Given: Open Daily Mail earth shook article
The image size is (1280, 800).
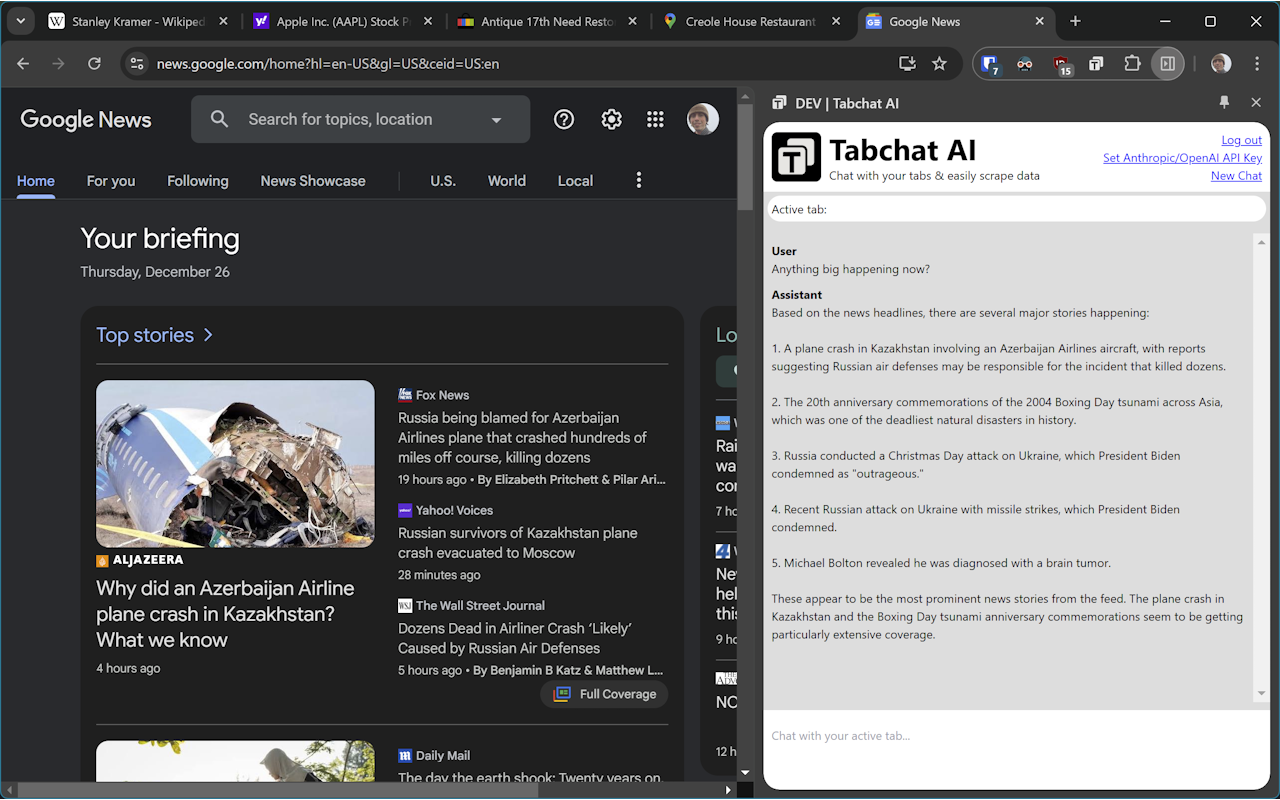Looking at the screenshot, I should (x=530, y=777).
